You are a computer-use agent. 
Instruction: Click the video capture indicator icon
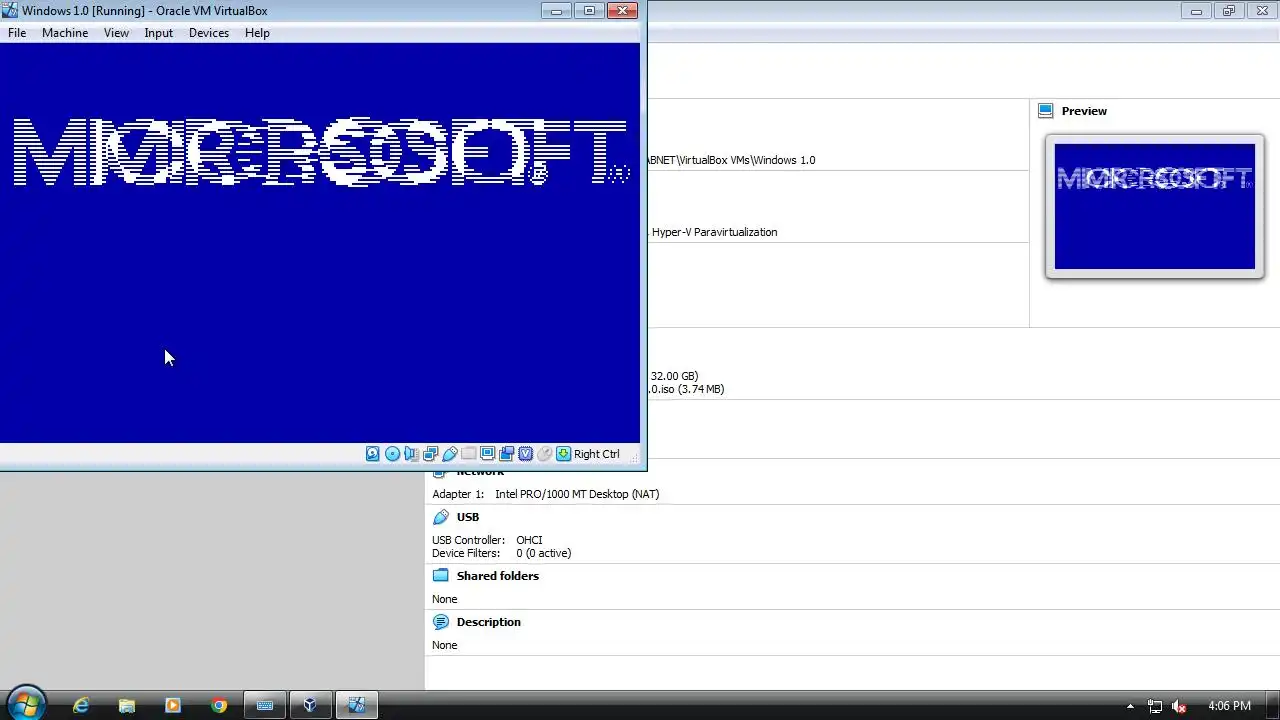(x=506, y=454)
